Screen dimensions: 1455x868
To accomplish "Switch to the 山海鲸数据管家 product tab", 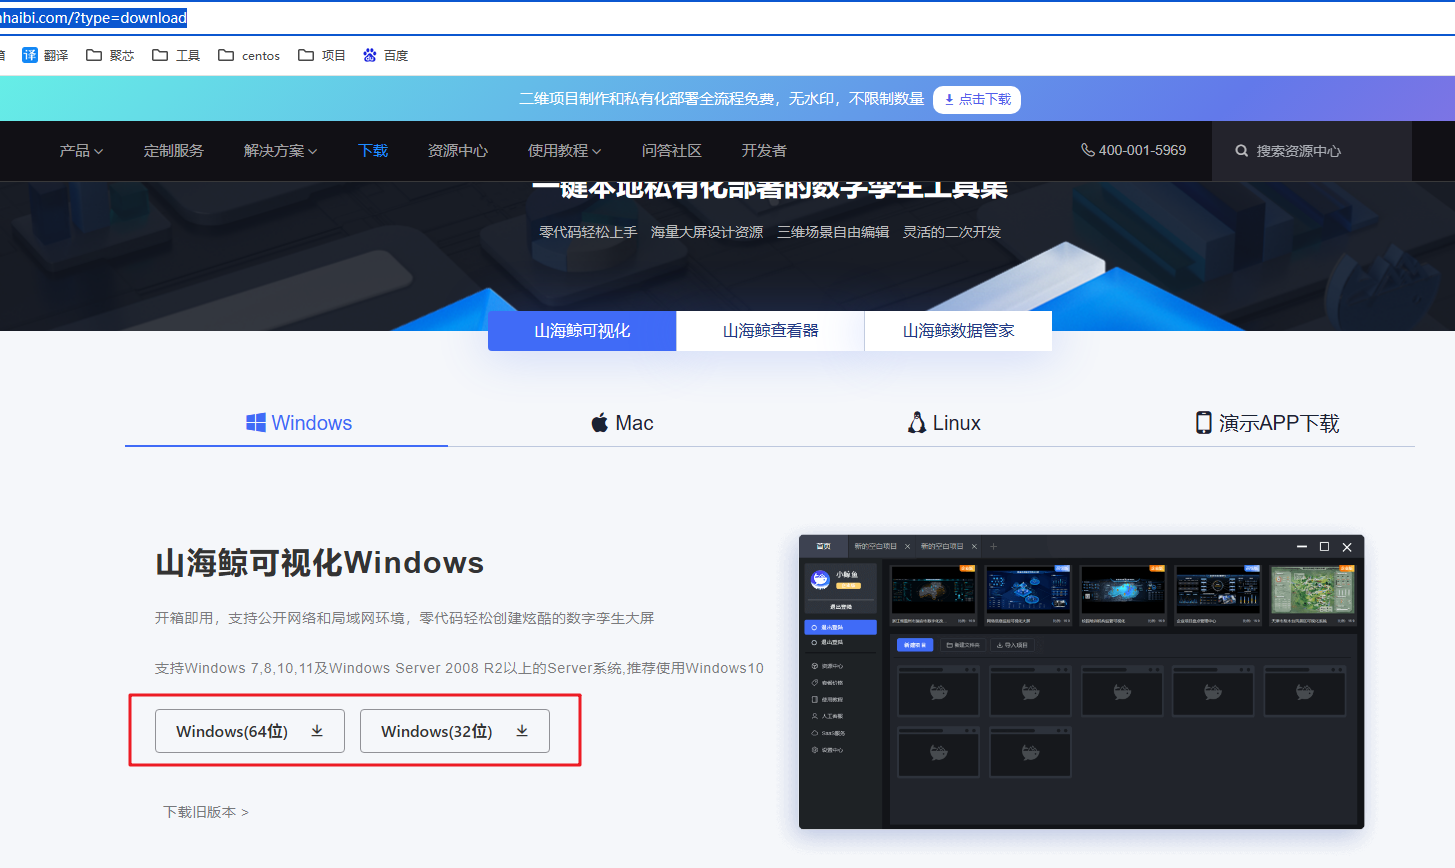I will pos(959,331).
